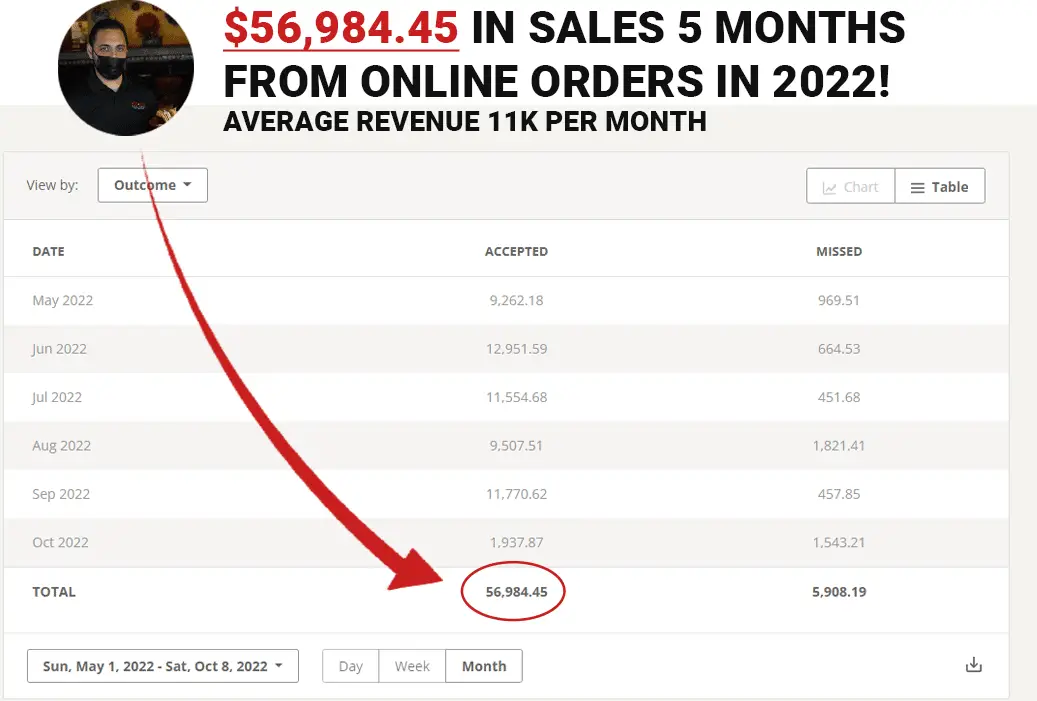This screenshot has height=701, width=1037.
Task: Click the download export icon
Action: click(974, 665)
